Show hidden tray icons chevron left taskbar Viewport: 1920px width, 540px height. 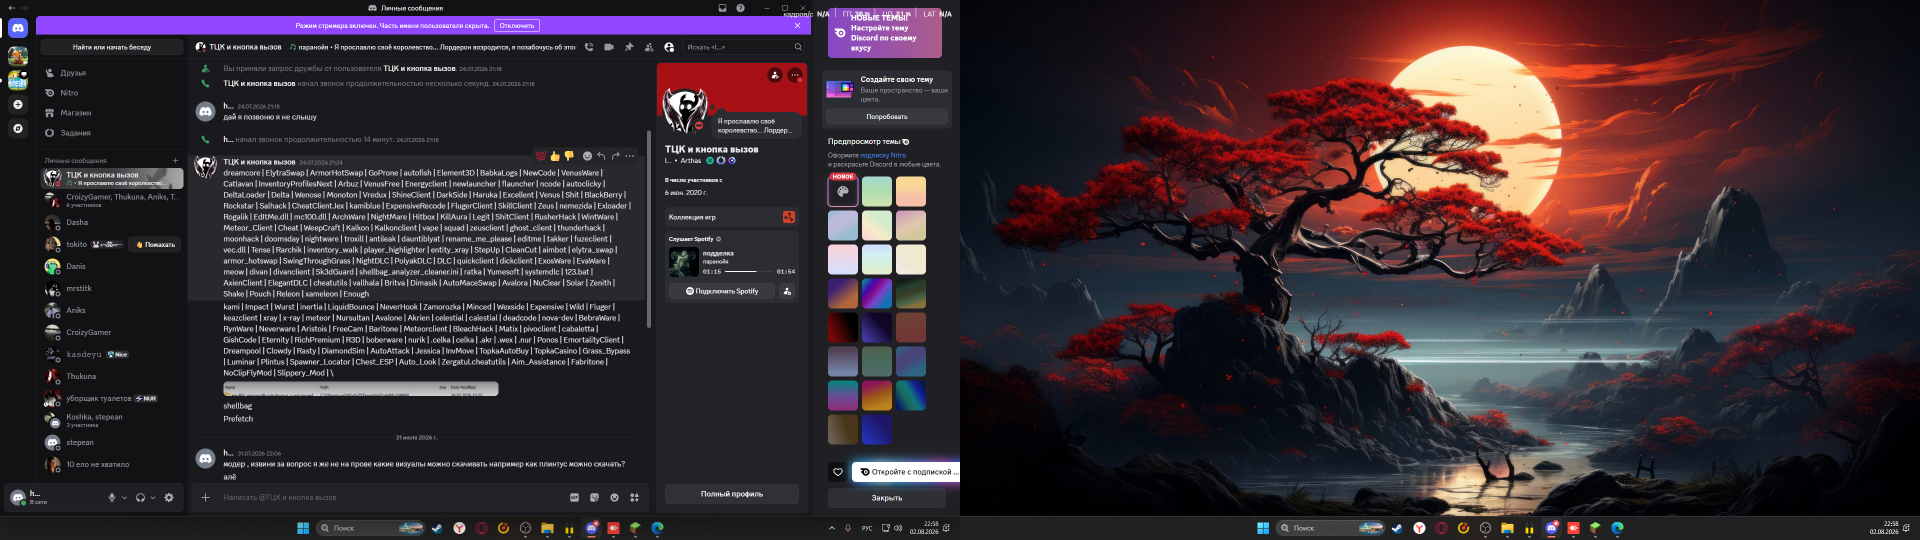coord(831,528)
